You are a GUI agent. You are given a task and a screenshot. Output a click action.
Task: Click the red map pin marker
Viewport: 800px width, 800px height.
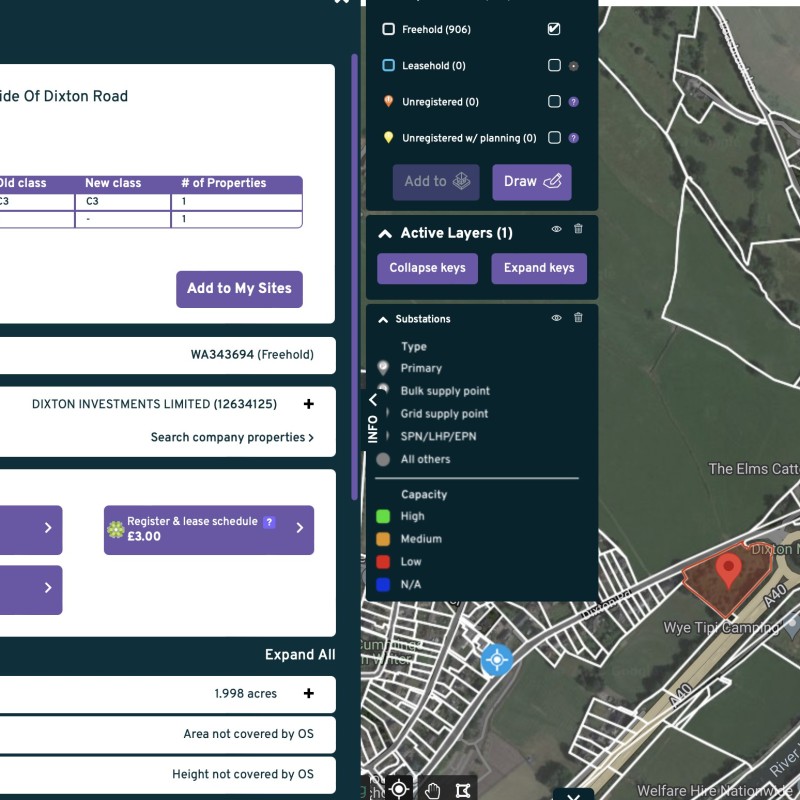coord(729,570)
